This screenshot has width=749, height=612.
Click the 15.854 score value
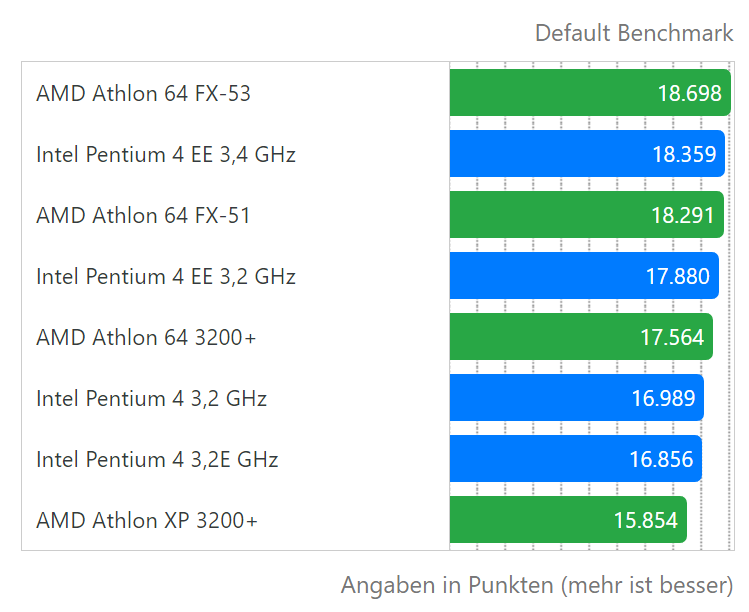coord(646,520)
